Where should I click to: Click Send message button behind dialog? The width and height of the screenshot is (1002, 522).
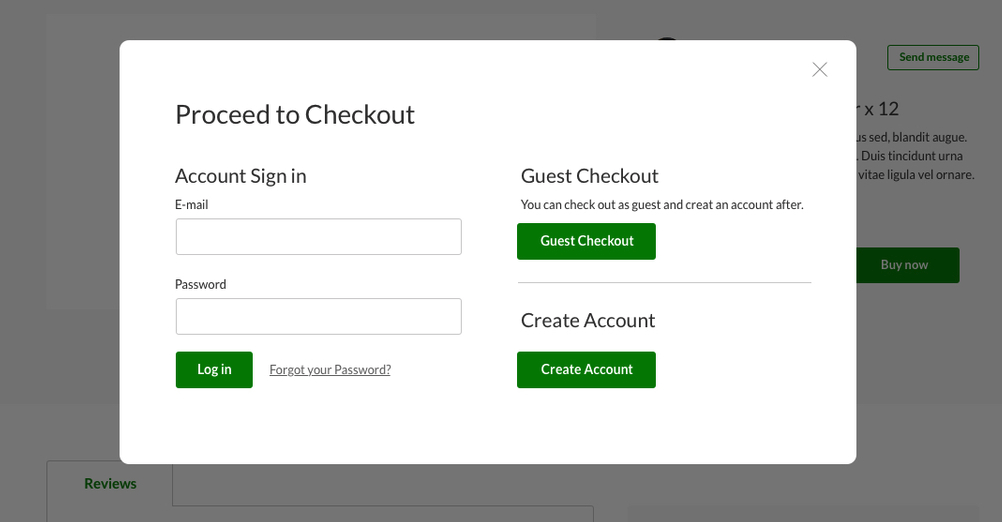coord(933,58)
